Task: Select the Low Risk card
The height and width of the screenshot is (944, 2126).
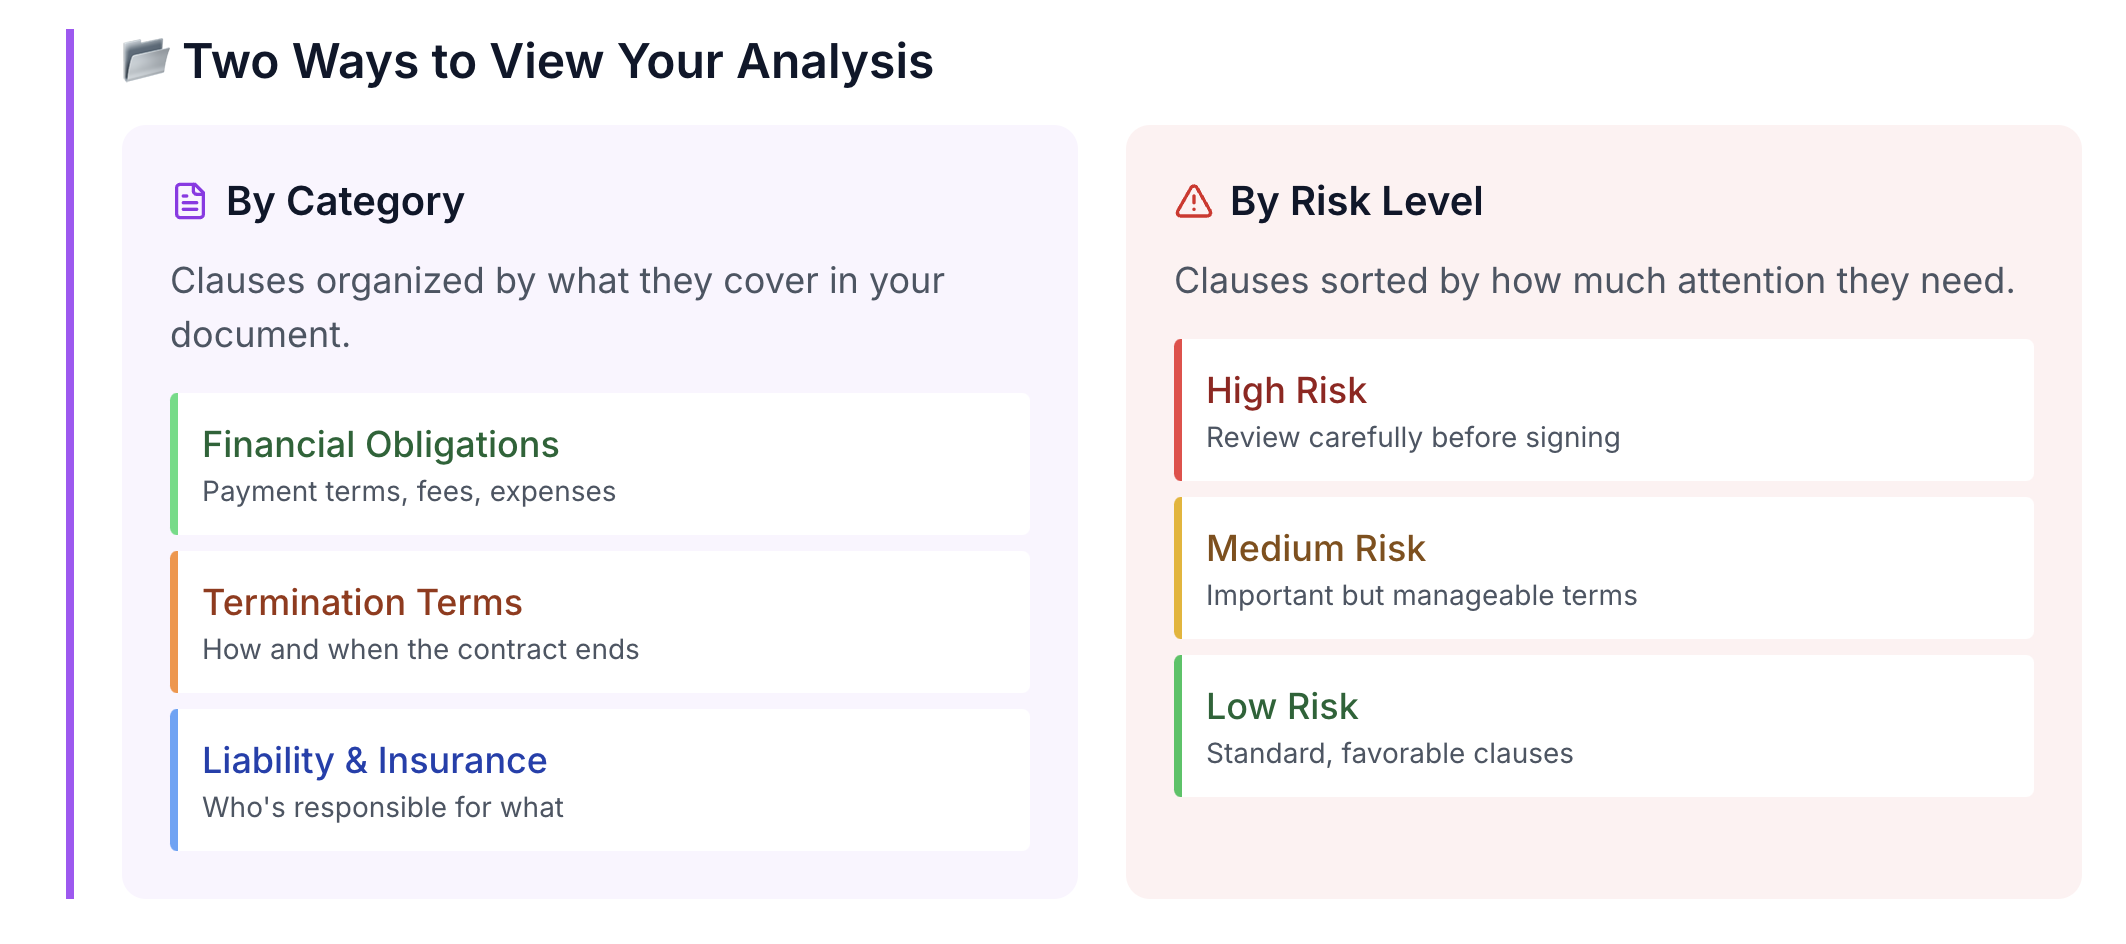Action: pyautogui.click(x=1604, y=726)
